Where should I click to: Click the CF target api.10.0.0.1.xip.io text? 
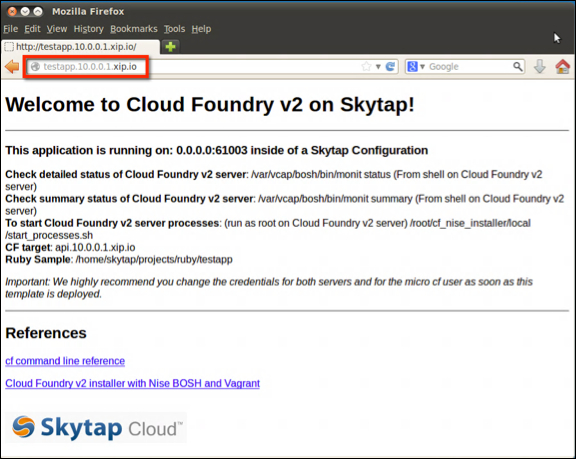[70, 247]
